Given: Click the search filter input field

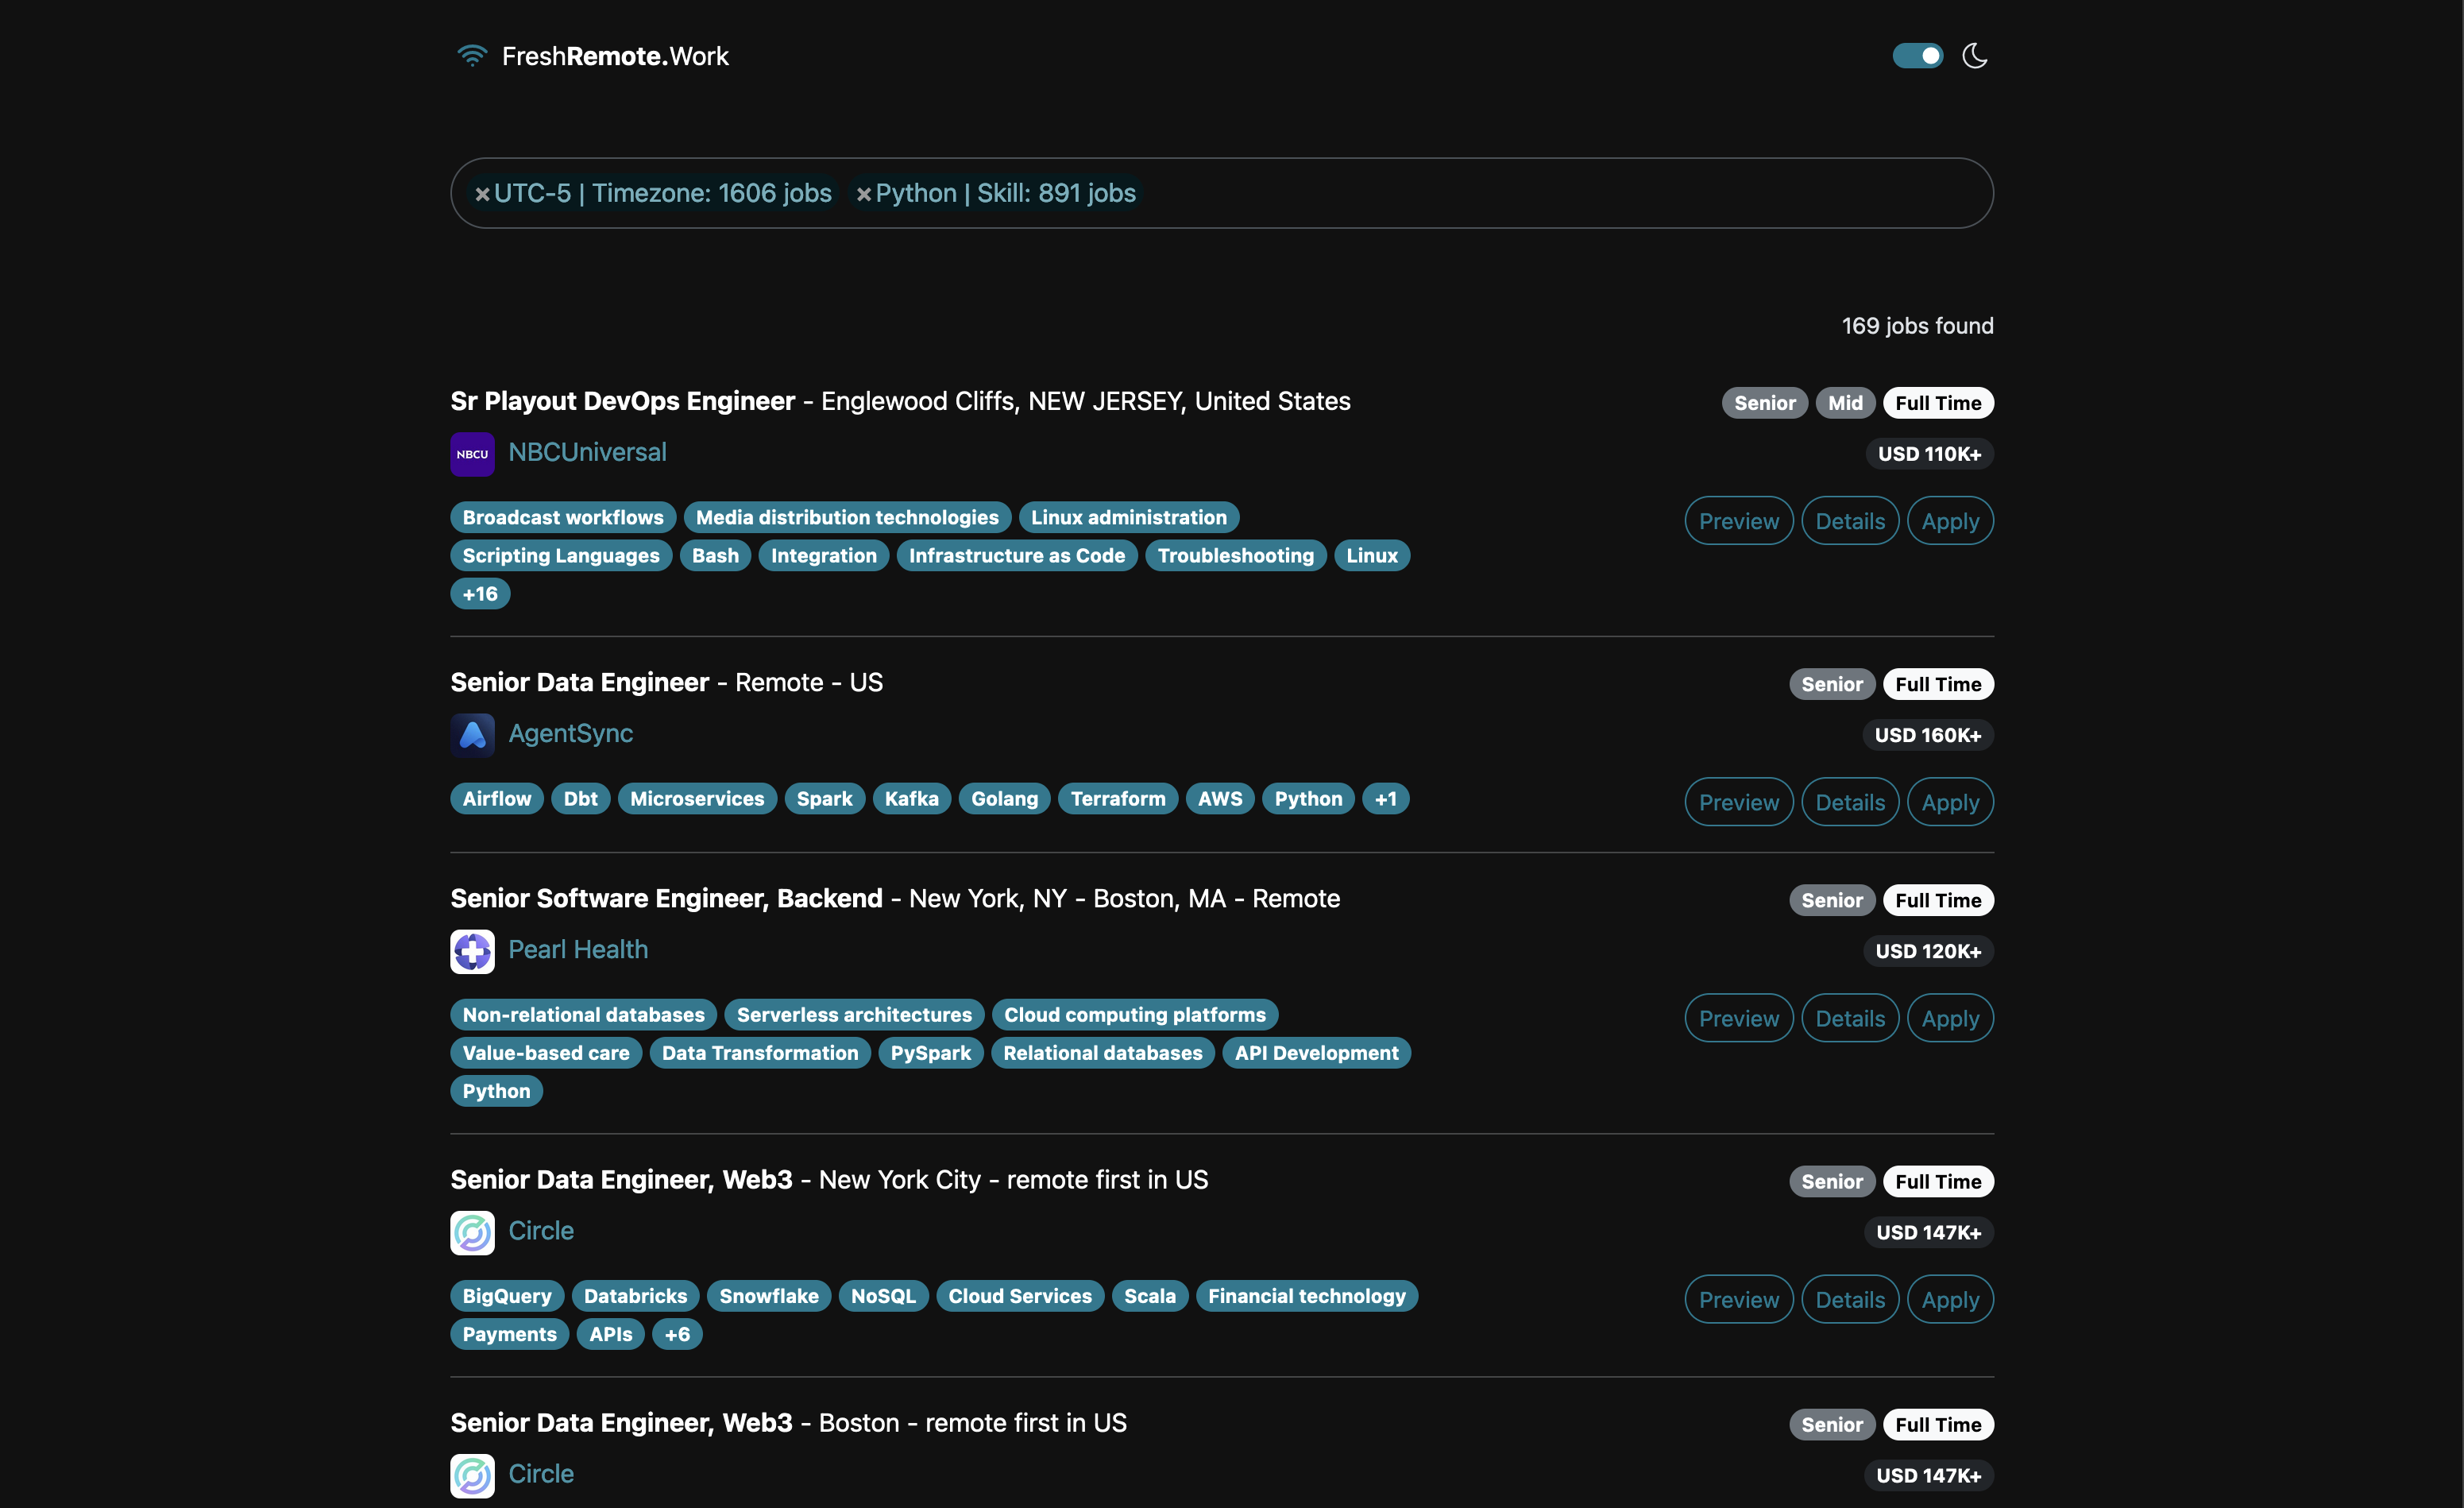Looking at the screenshot, I should coord(1560,193).
